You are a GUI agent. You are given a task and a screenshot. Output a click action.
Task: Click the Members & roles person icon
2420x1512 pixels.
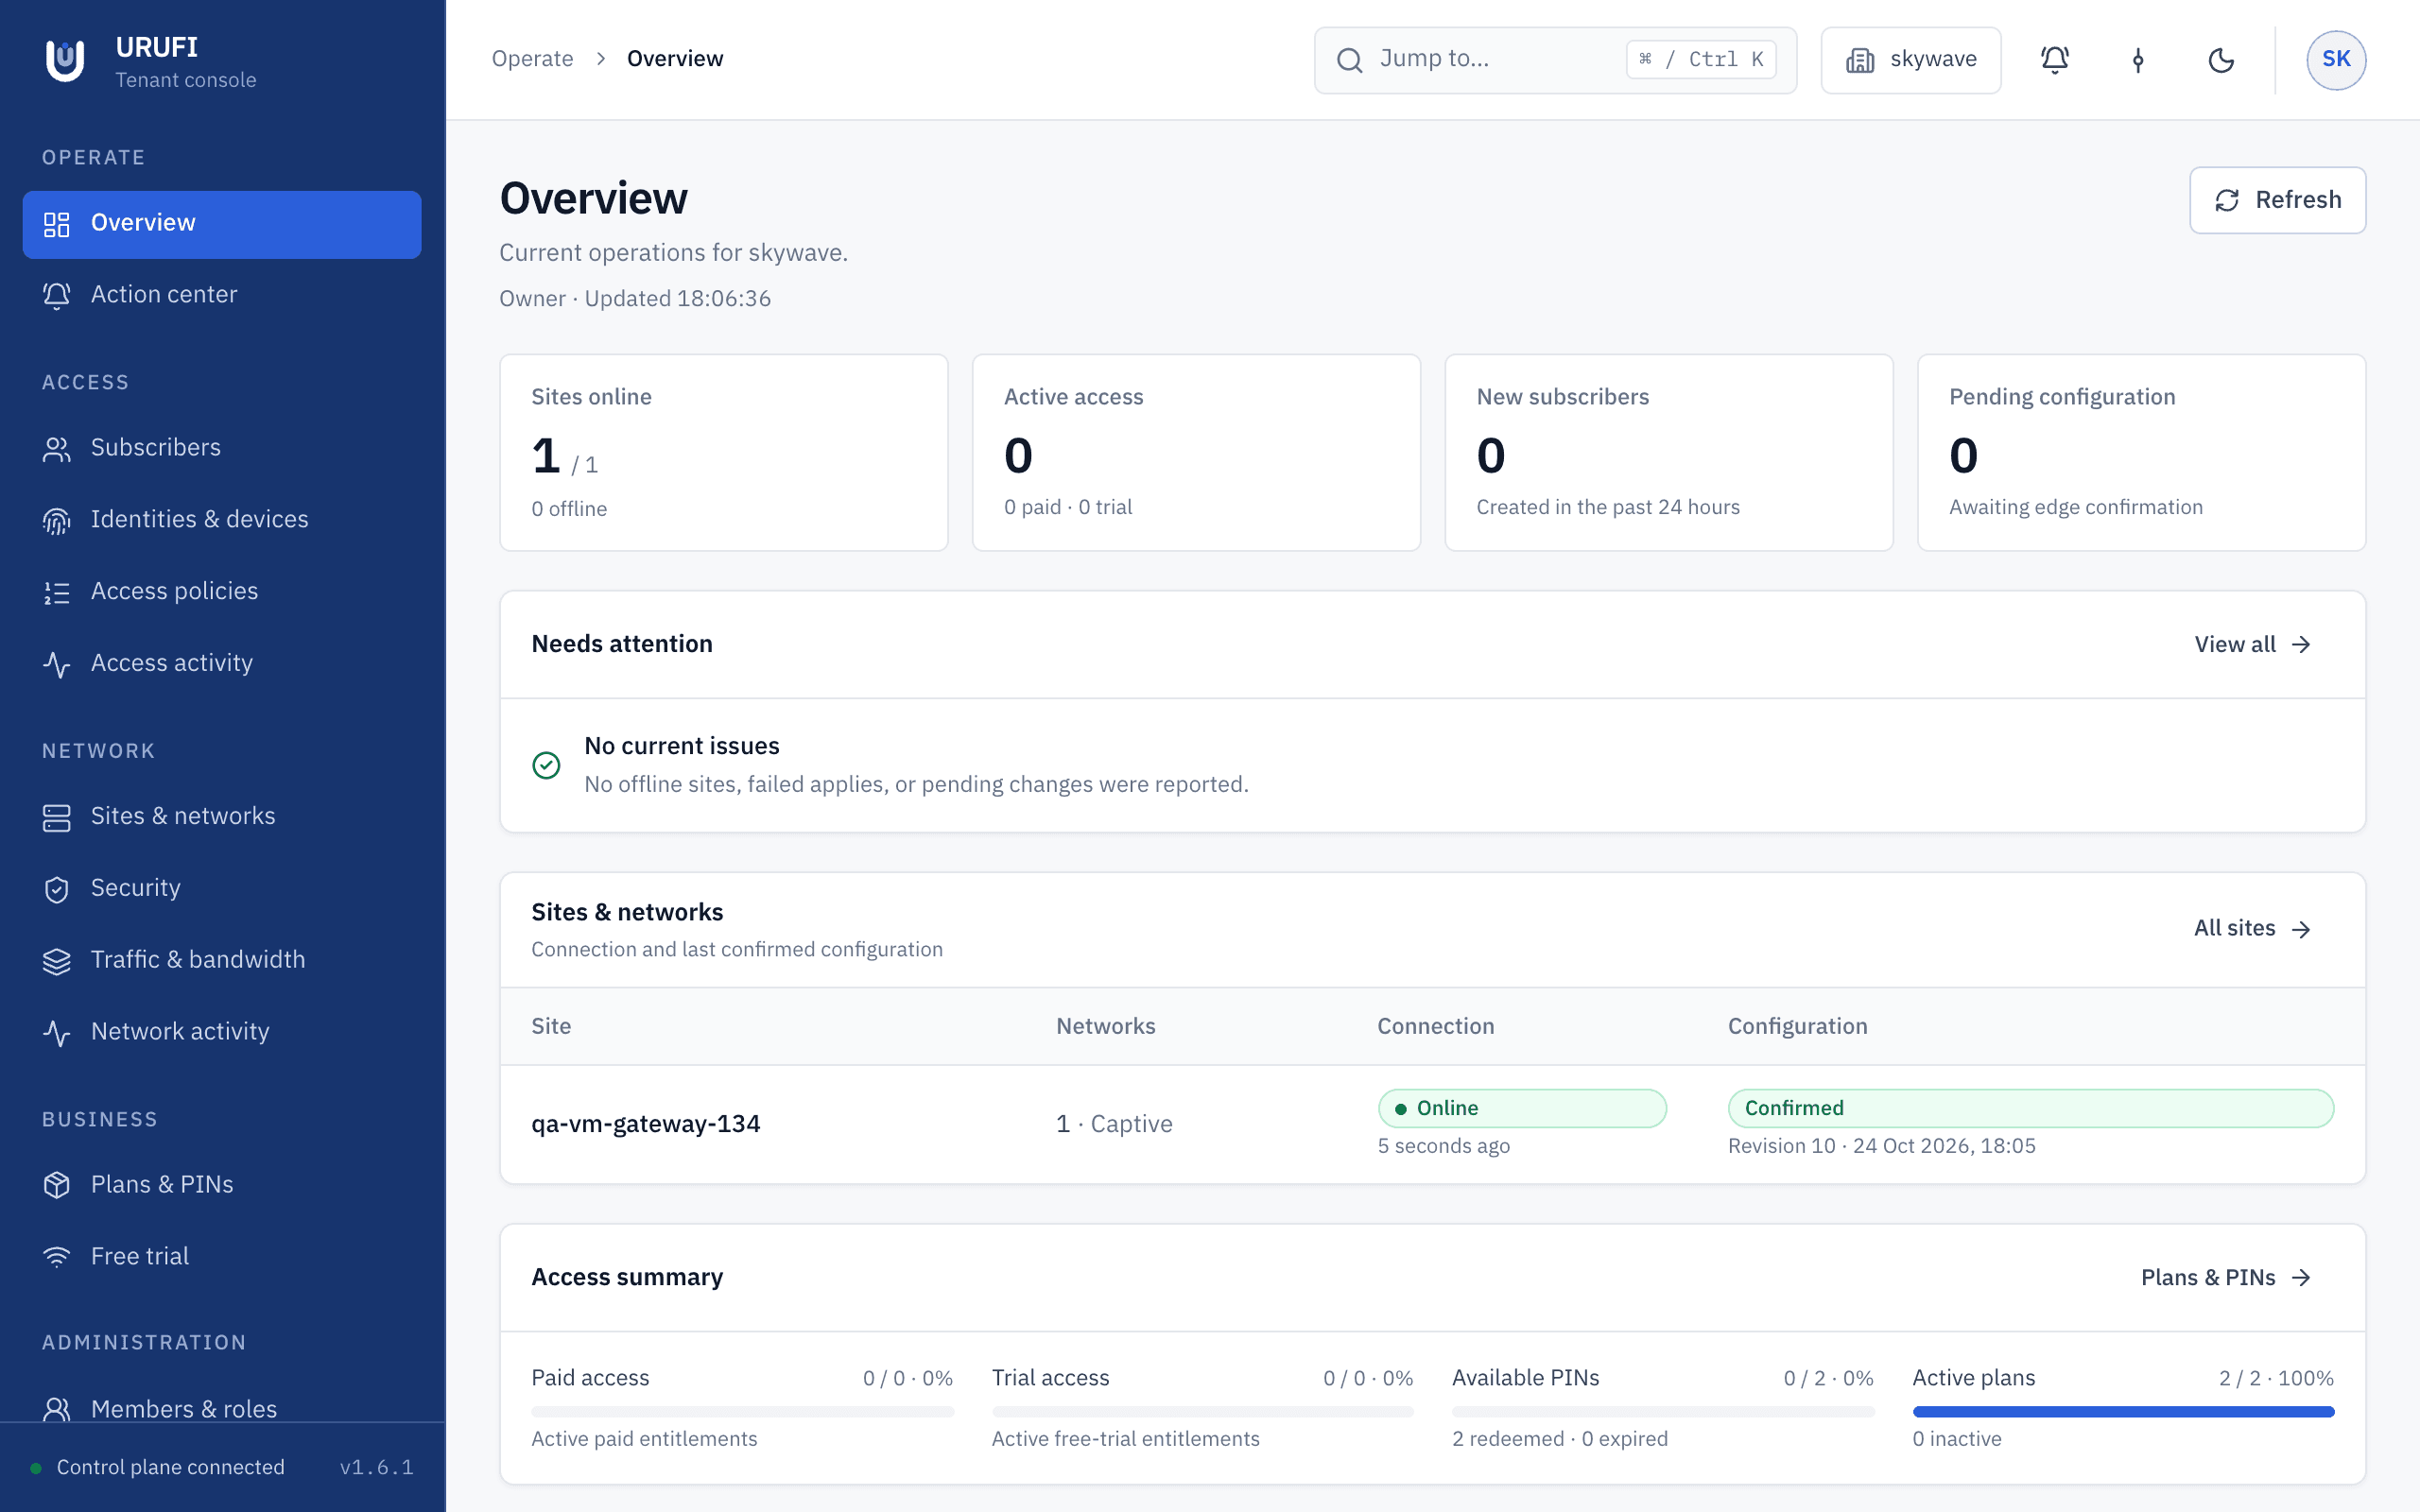coord(57,1409)
